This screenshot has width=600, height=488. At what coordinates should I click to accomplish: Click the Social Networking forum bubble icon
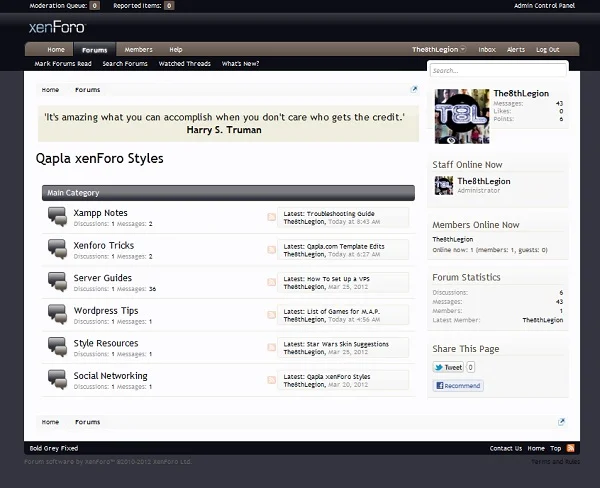coord(57,379)
